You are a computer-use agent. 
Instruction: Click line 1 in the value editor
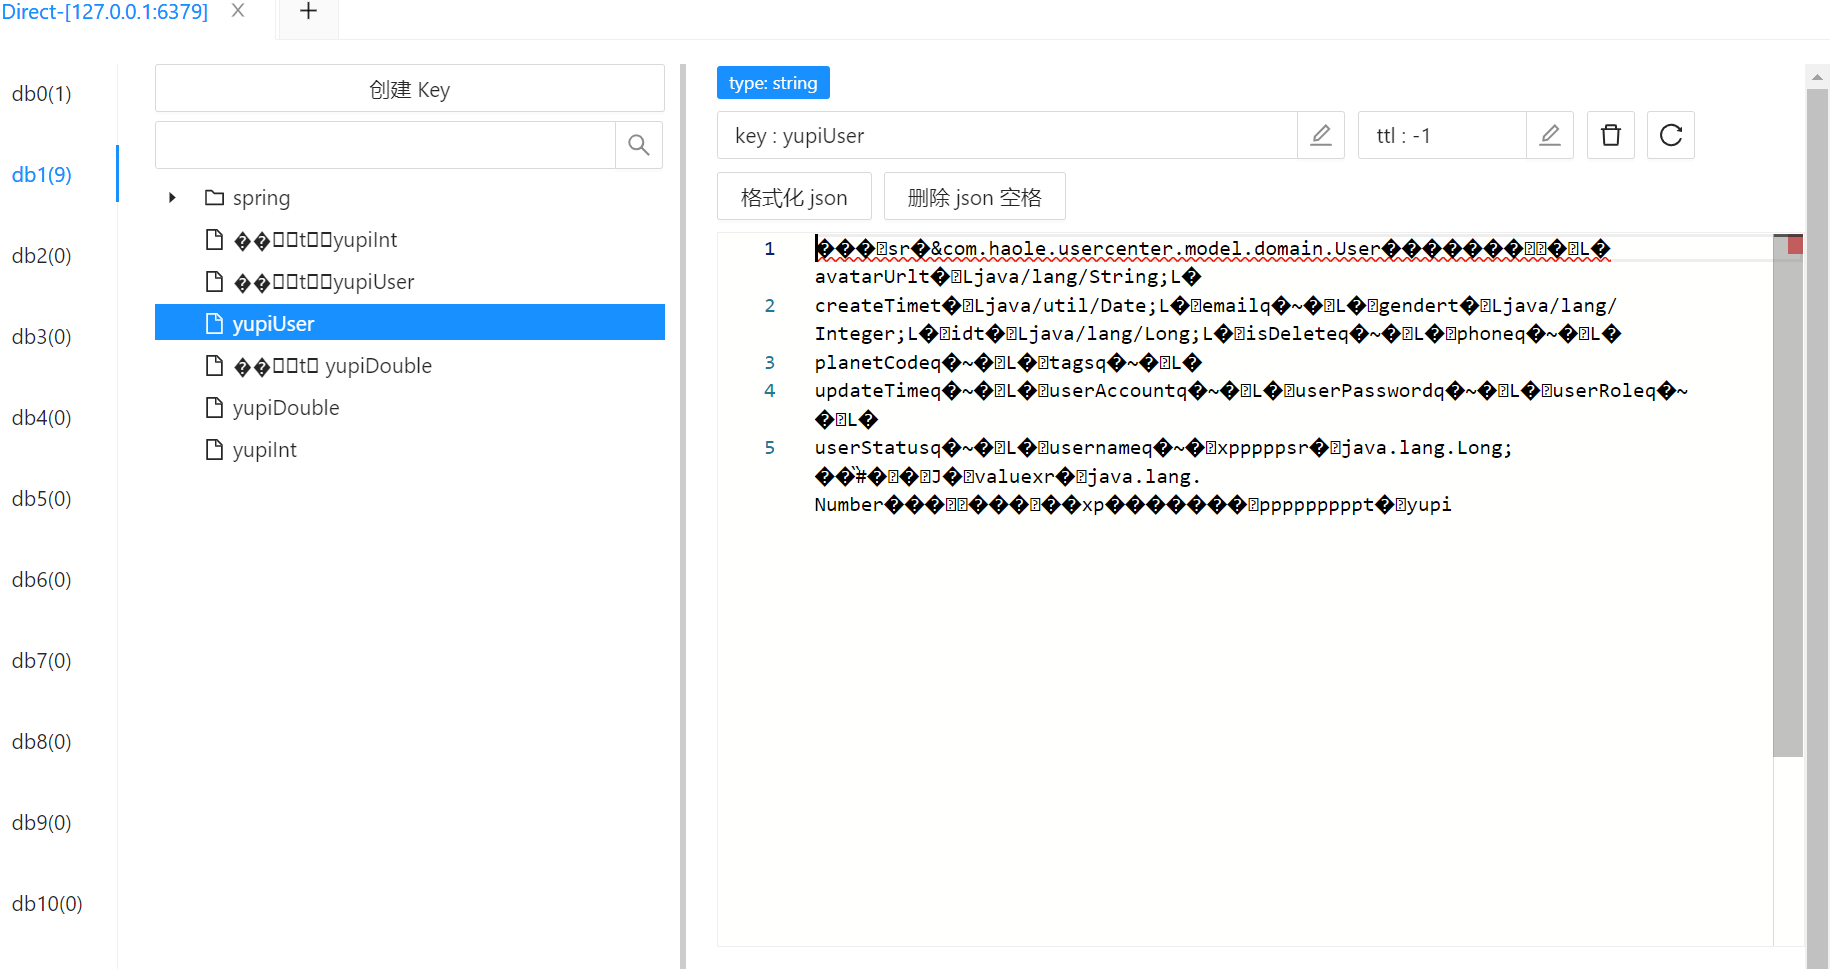[x=1212, y=249]
